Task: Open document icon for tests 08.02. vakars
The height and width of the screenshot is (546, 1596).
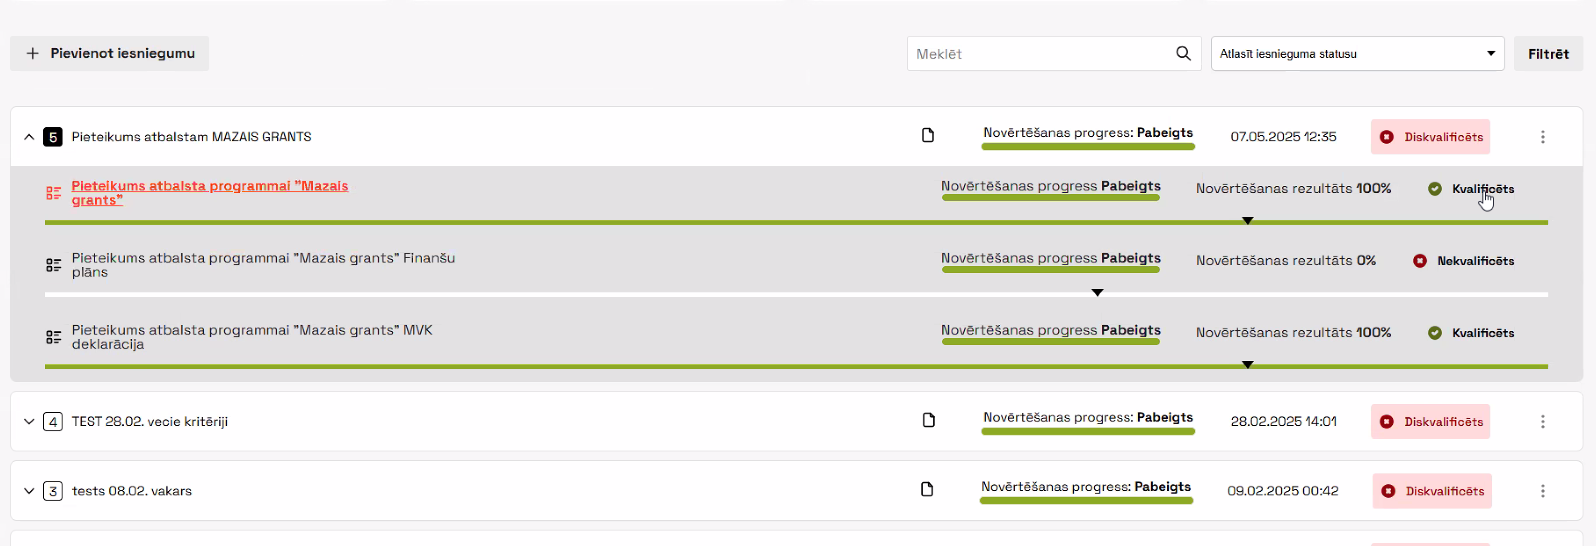Action: pos(927,489)
